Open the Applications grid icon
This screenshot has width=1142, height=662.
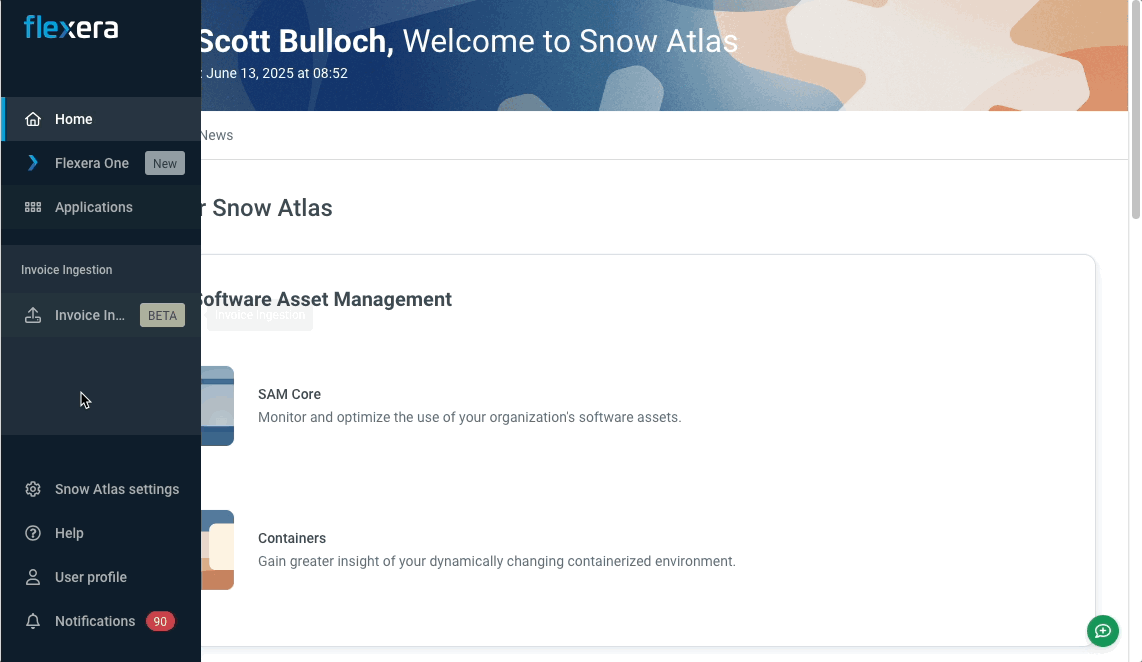click(x=33, y=207)
